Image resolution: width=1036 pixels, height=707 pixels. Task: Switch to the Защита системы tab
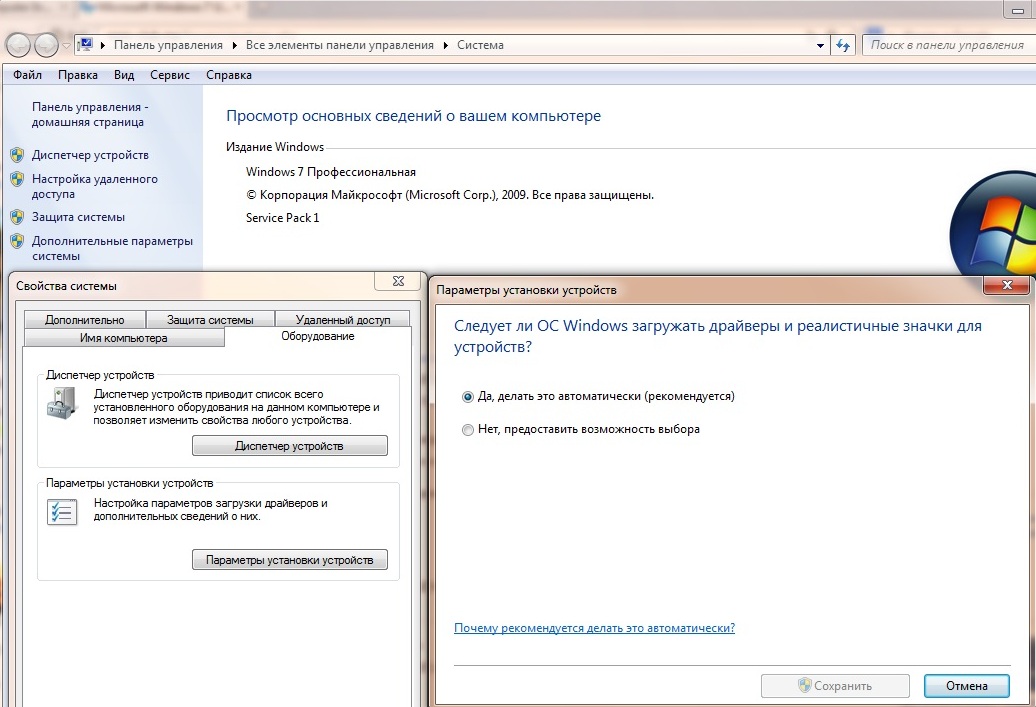[x=209, y=320]
